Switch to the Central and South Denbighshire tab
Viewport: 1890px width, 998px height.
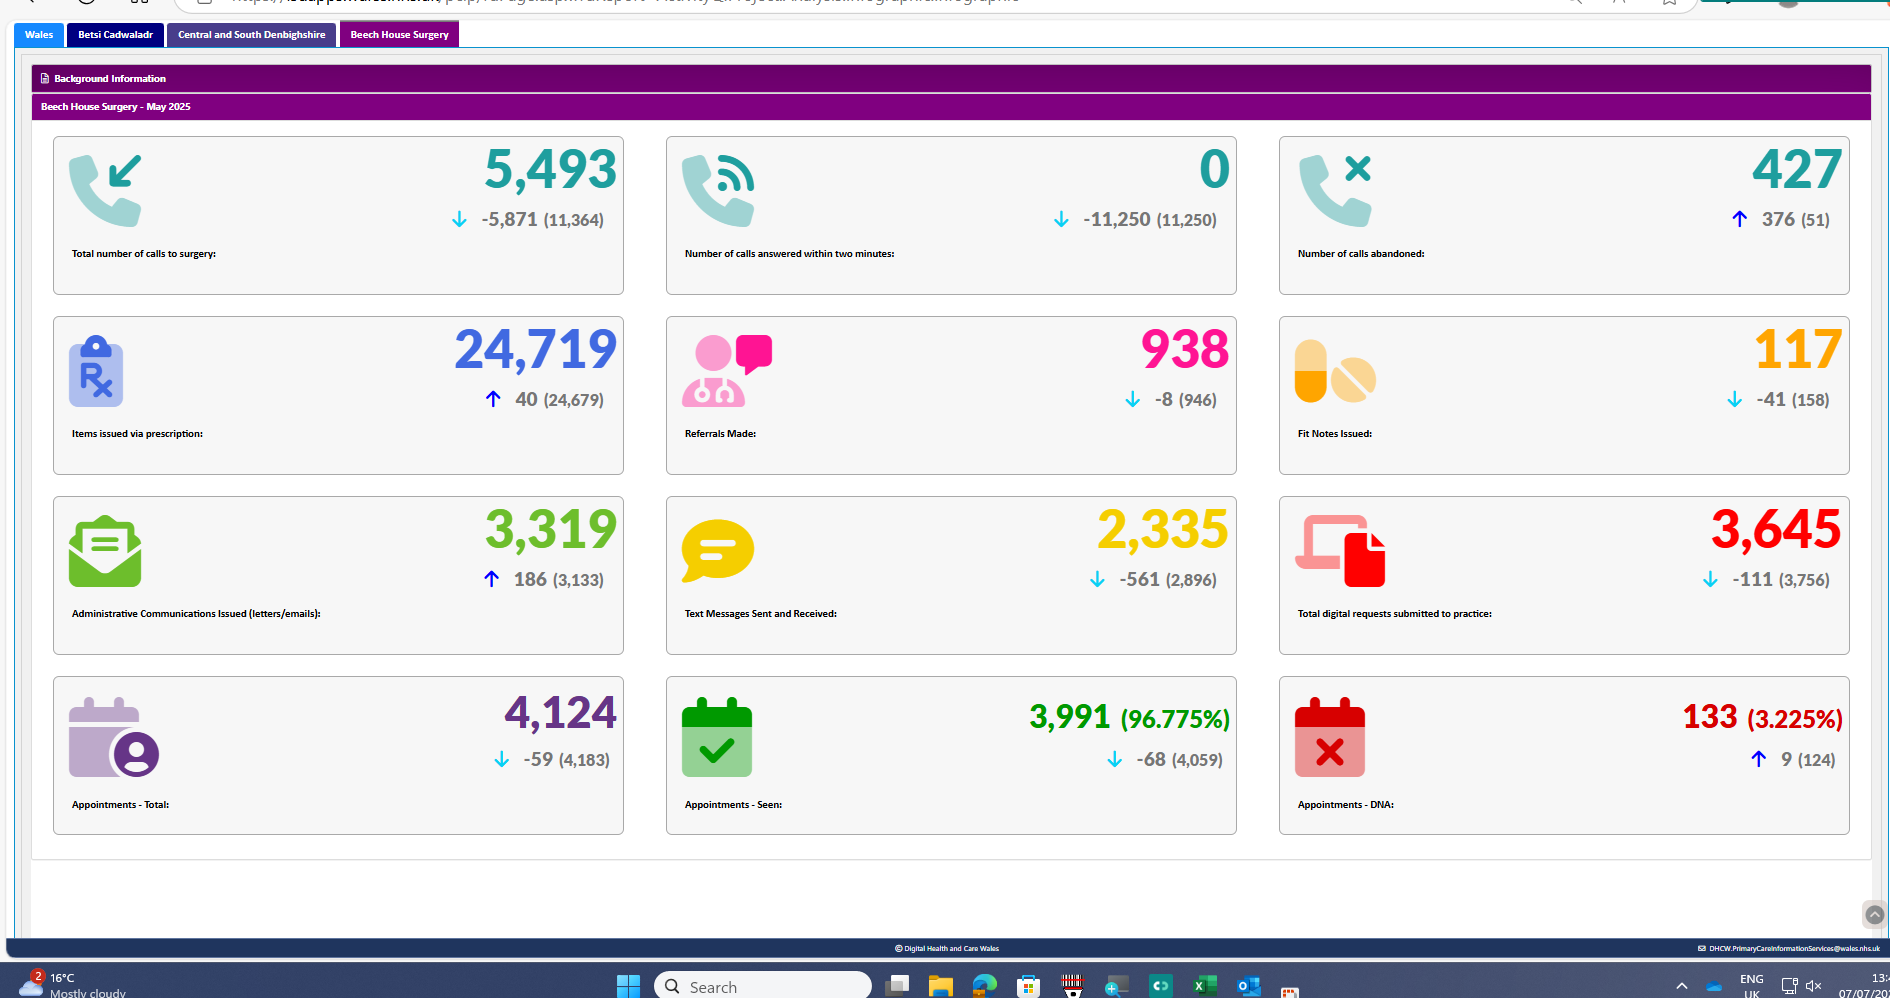click(x=251, y=34)
